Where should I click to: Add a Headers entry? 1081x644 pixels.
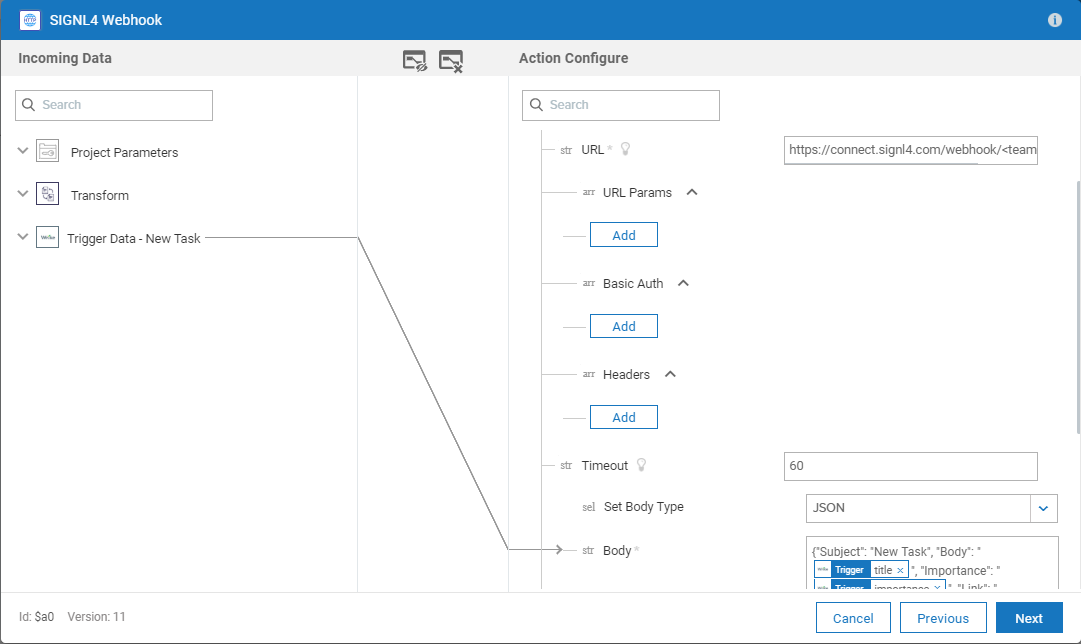624,417
